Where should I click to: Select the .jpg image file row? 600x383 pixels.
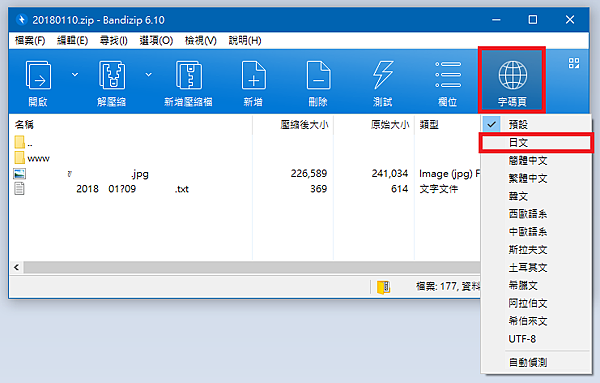(x=245, y=174)
